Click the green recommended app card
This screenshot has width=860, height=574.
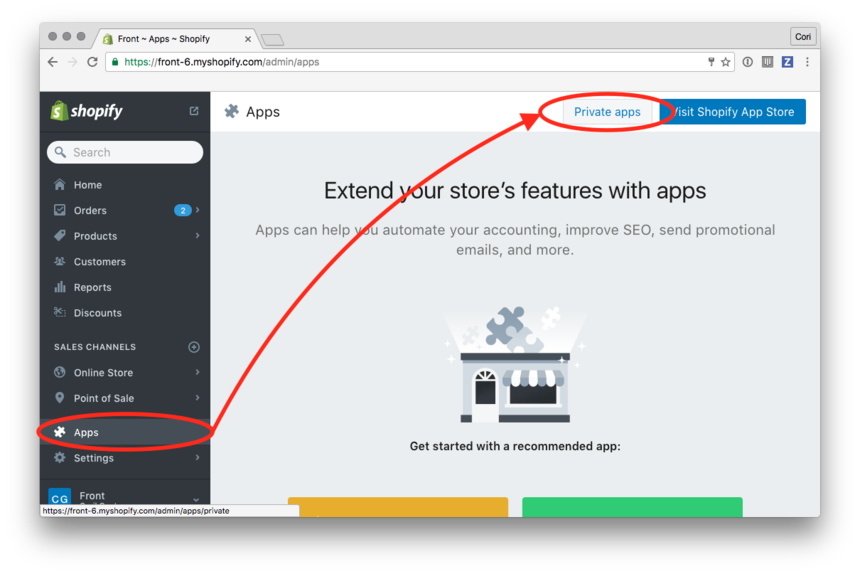632,507
